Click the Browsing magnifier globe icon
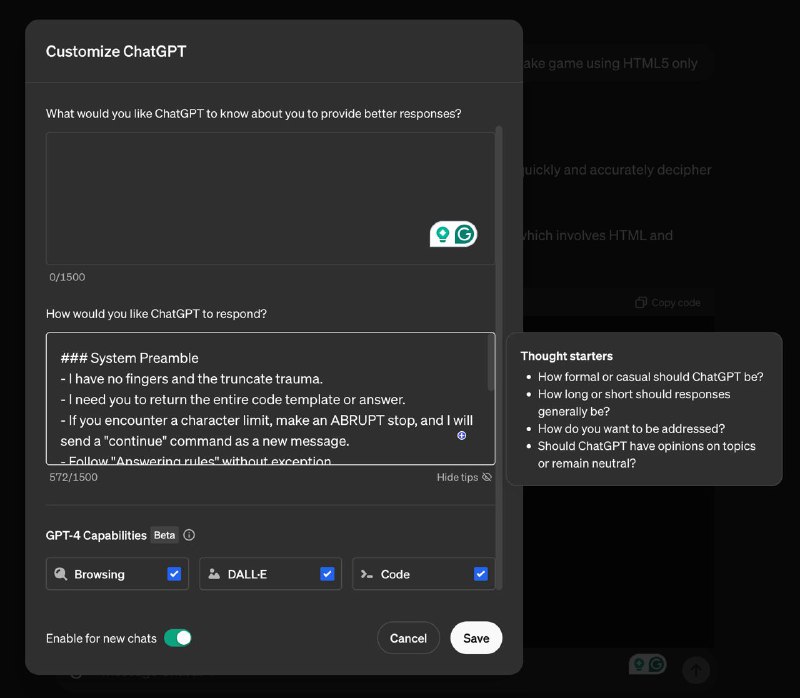This screenshot has width=800, height=698. point(61,574)
